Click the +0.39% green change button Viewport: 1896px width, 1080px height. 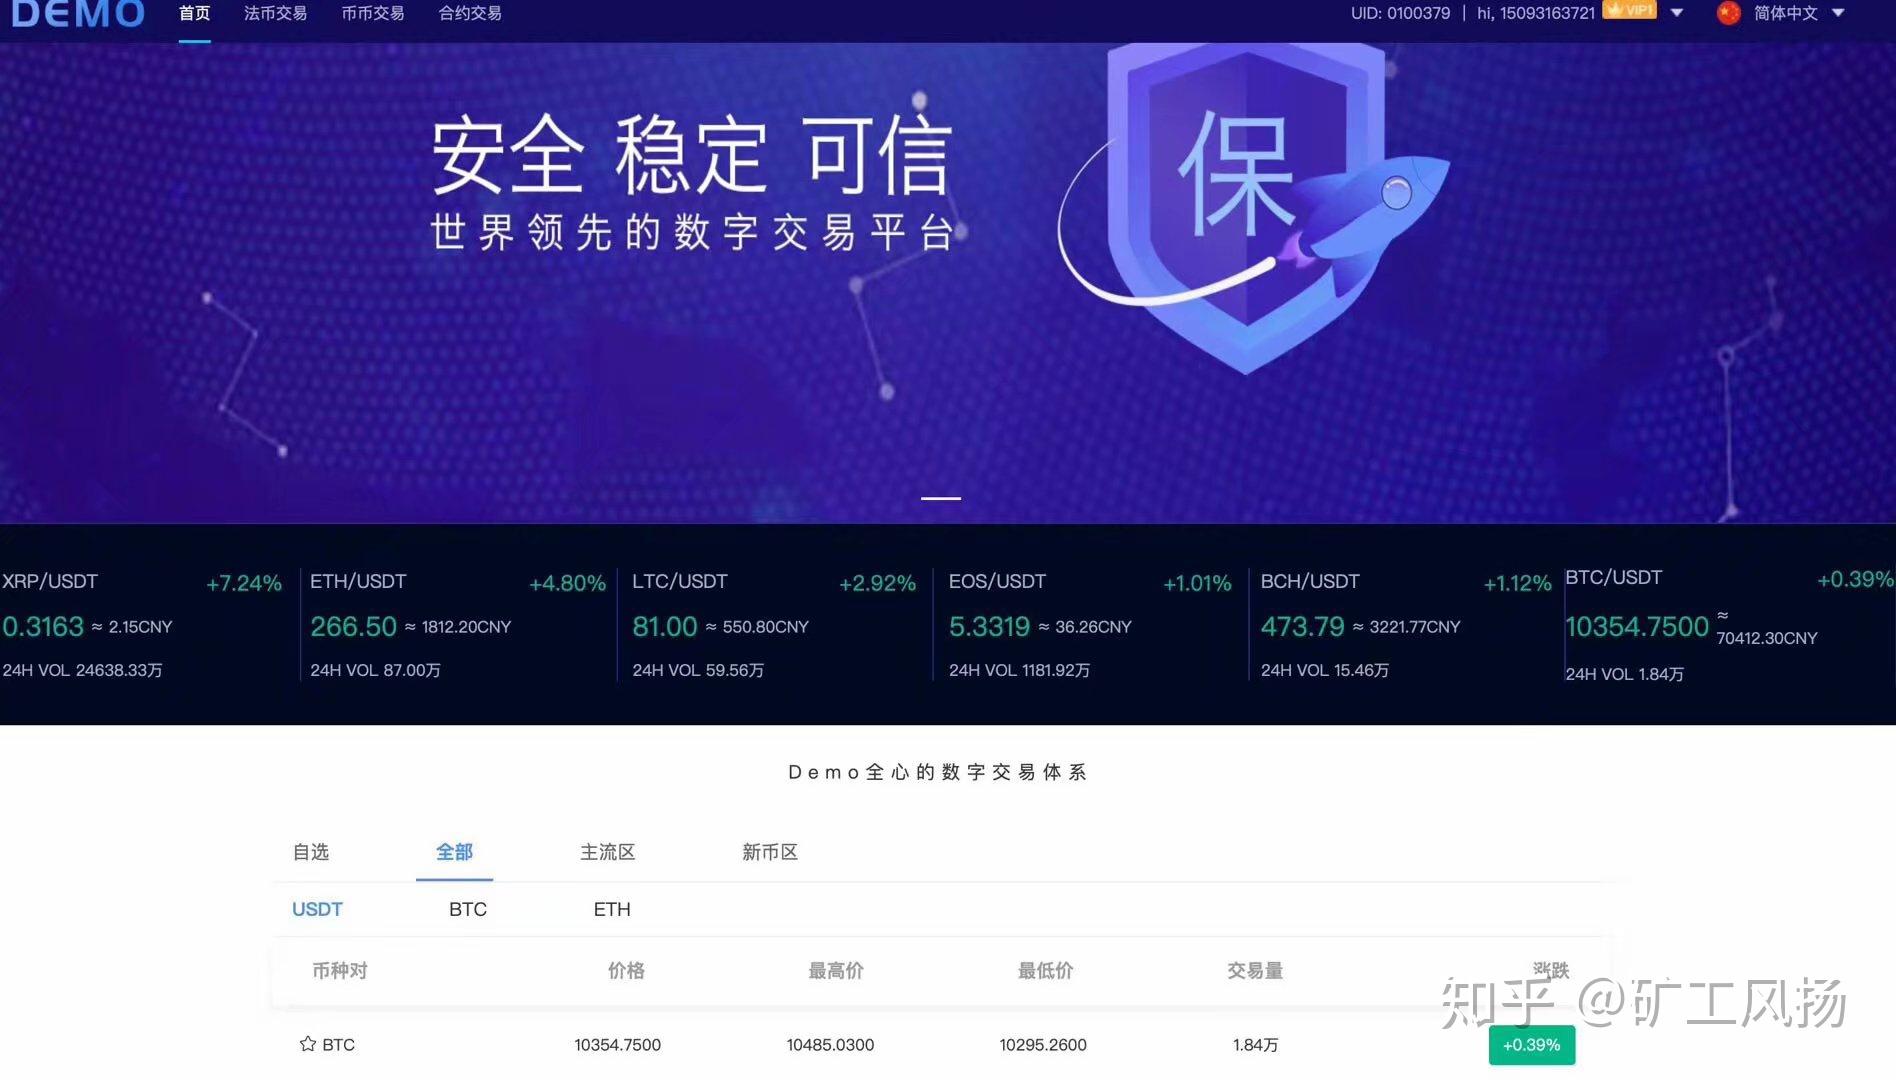pos(1531,1045)
